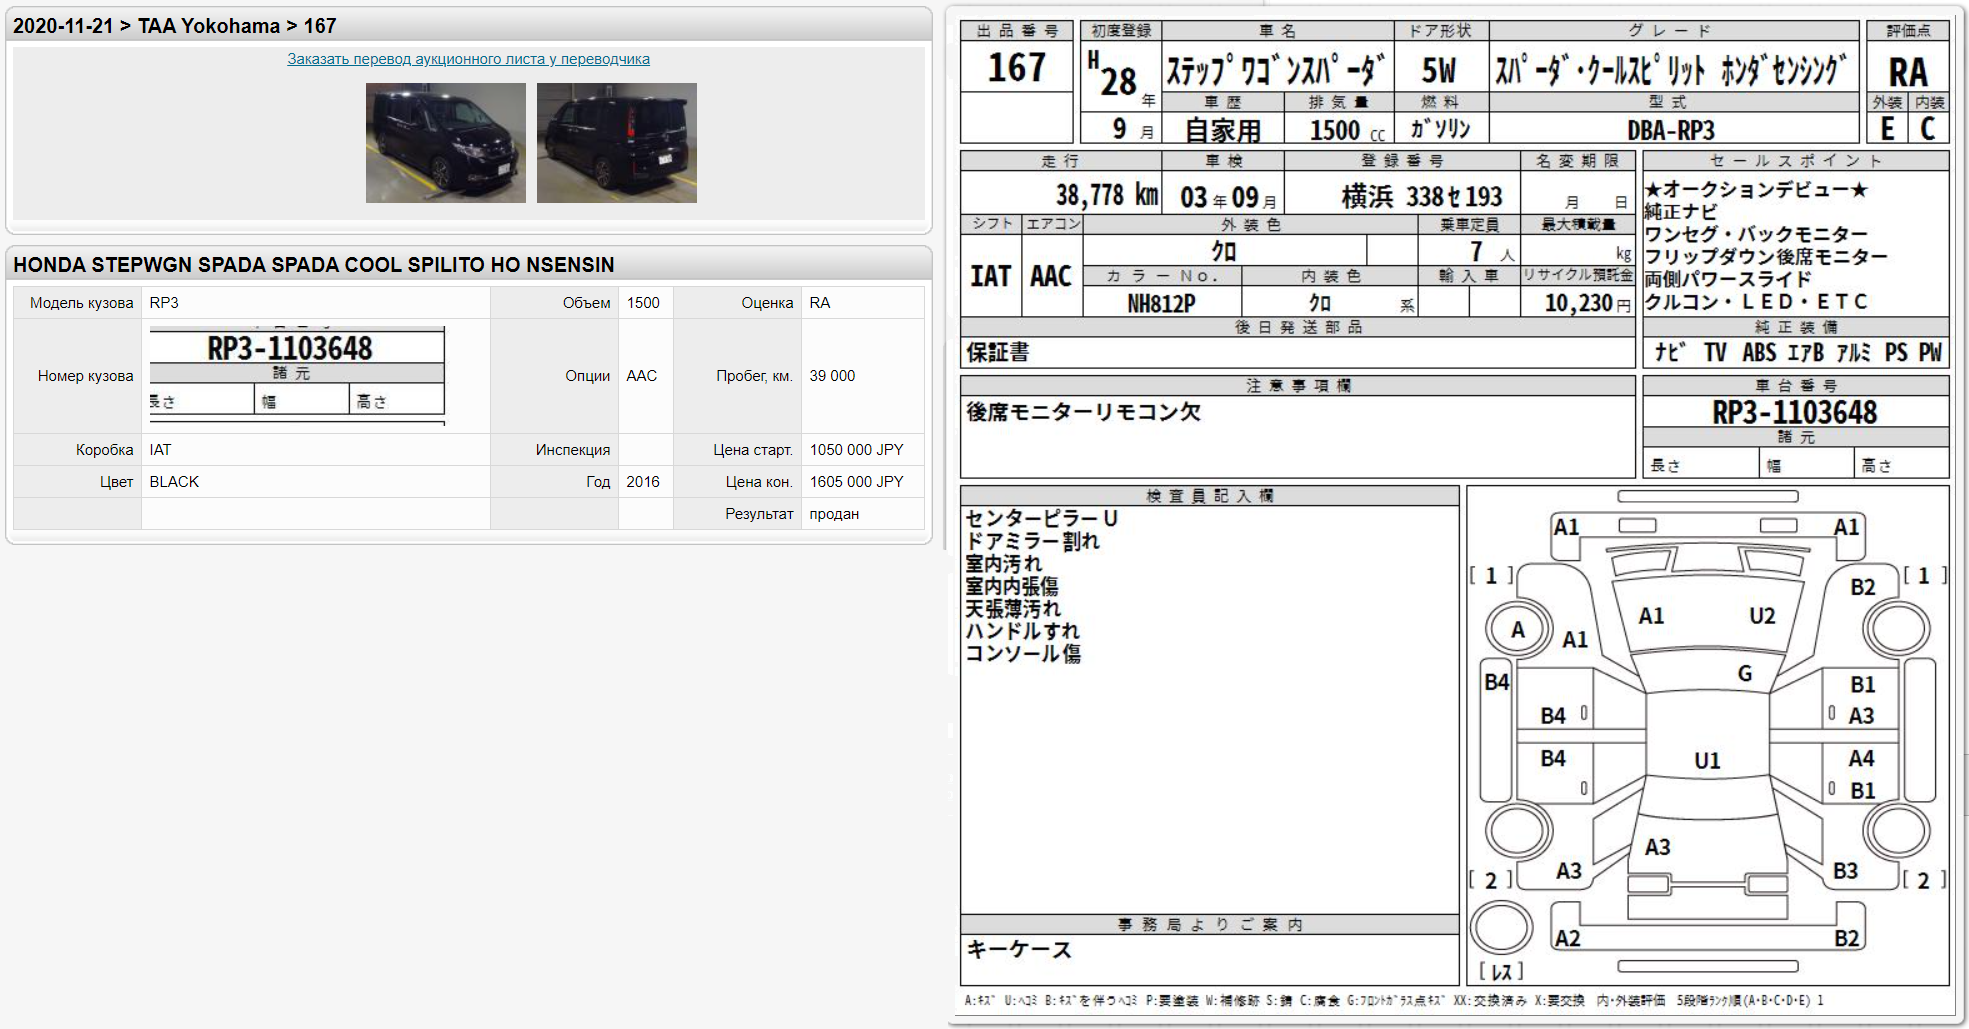
Task: Select color value BLACK
Action: 174,482
